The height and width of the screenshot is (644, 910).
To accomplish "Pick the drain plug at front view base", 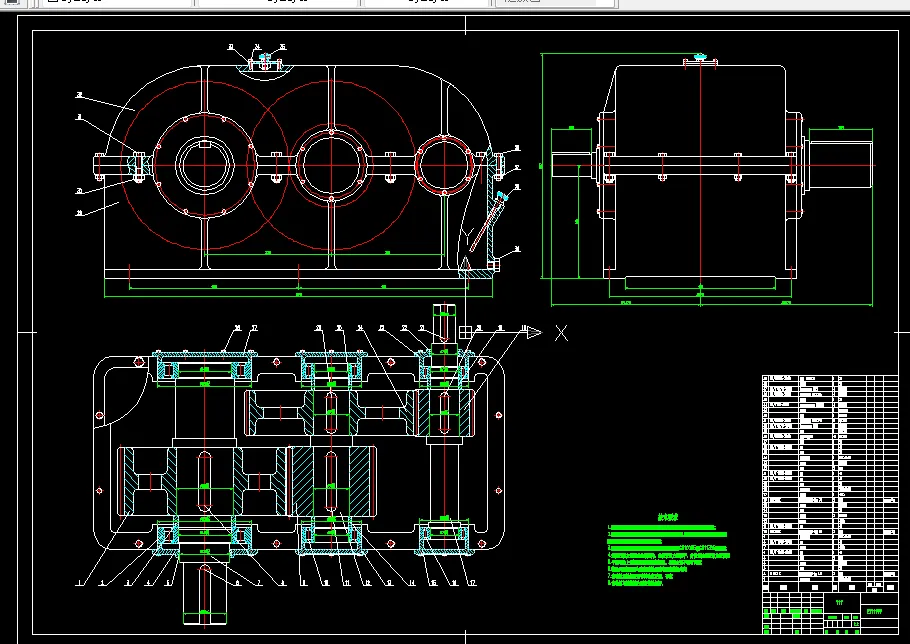I will click(x=493, y=265).
